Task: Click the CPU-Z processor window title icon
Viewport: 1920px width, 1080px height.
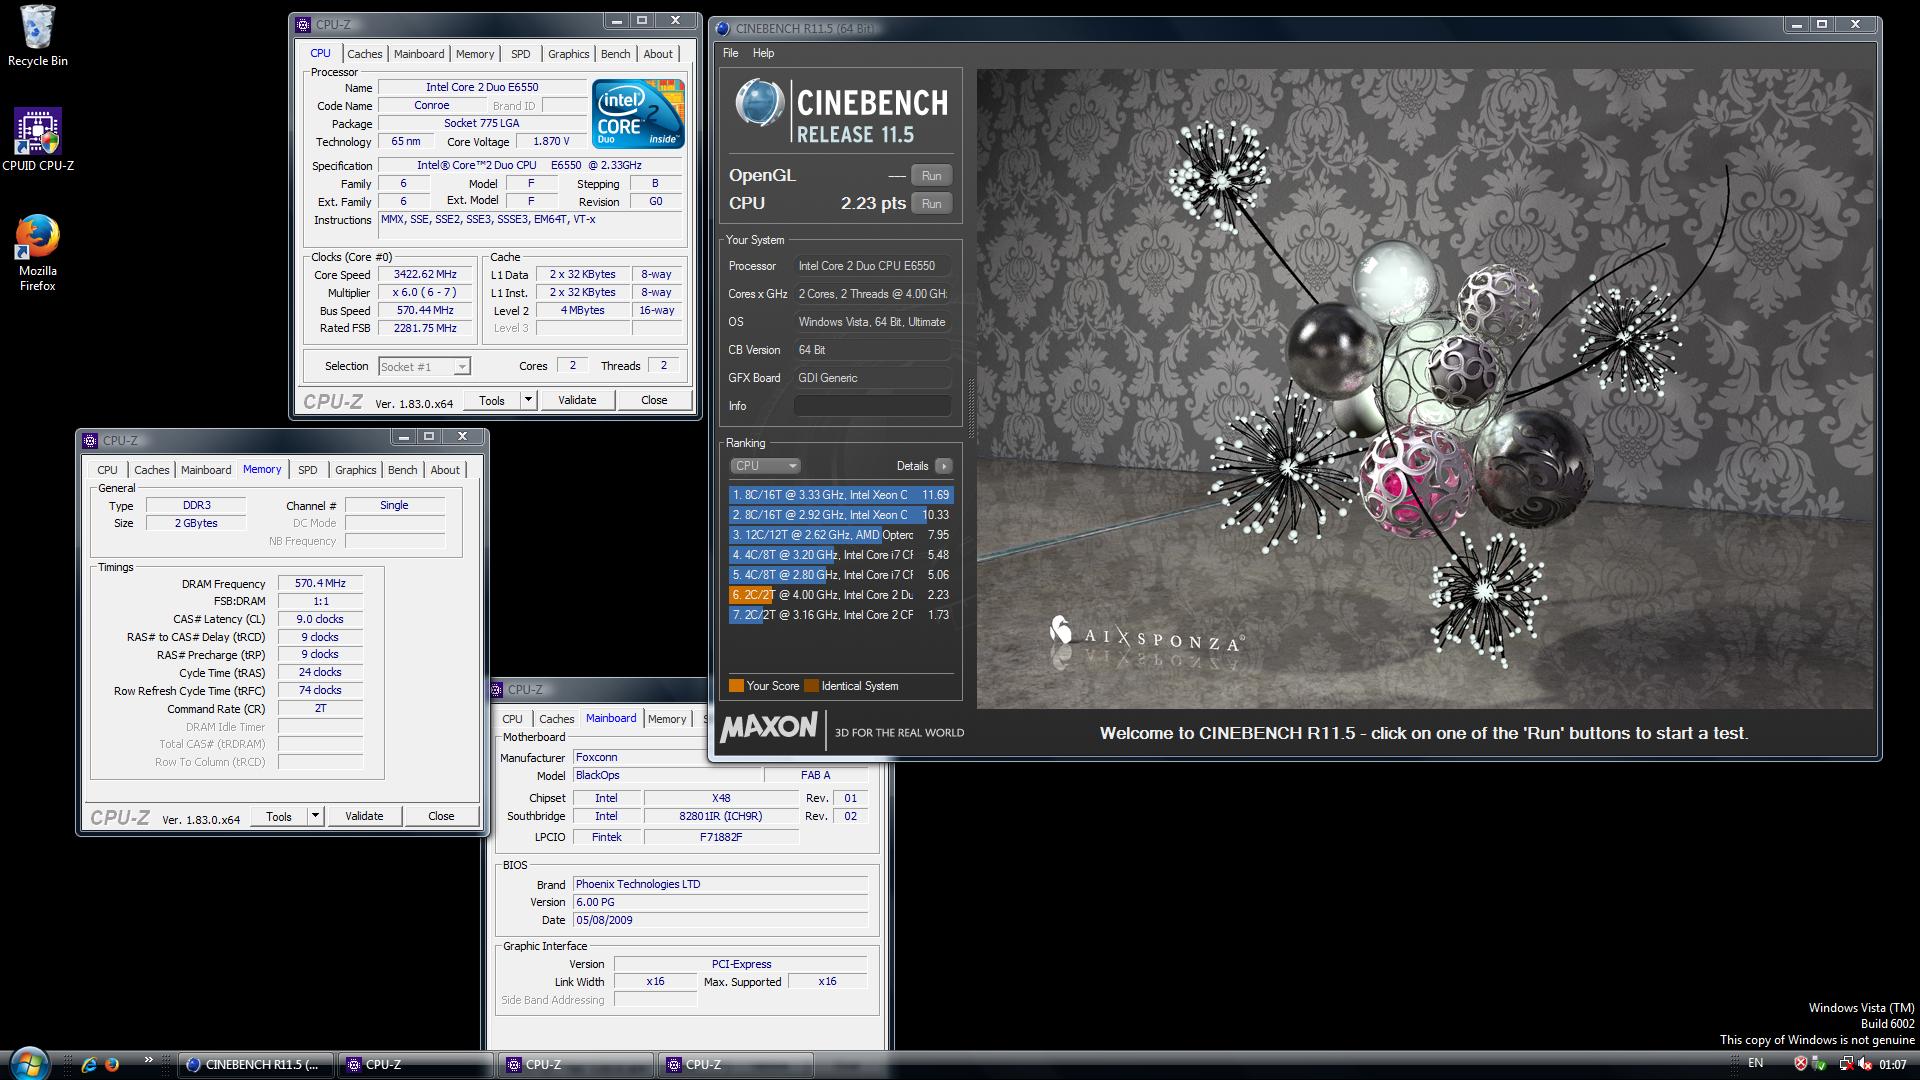Action: (304, 24)
